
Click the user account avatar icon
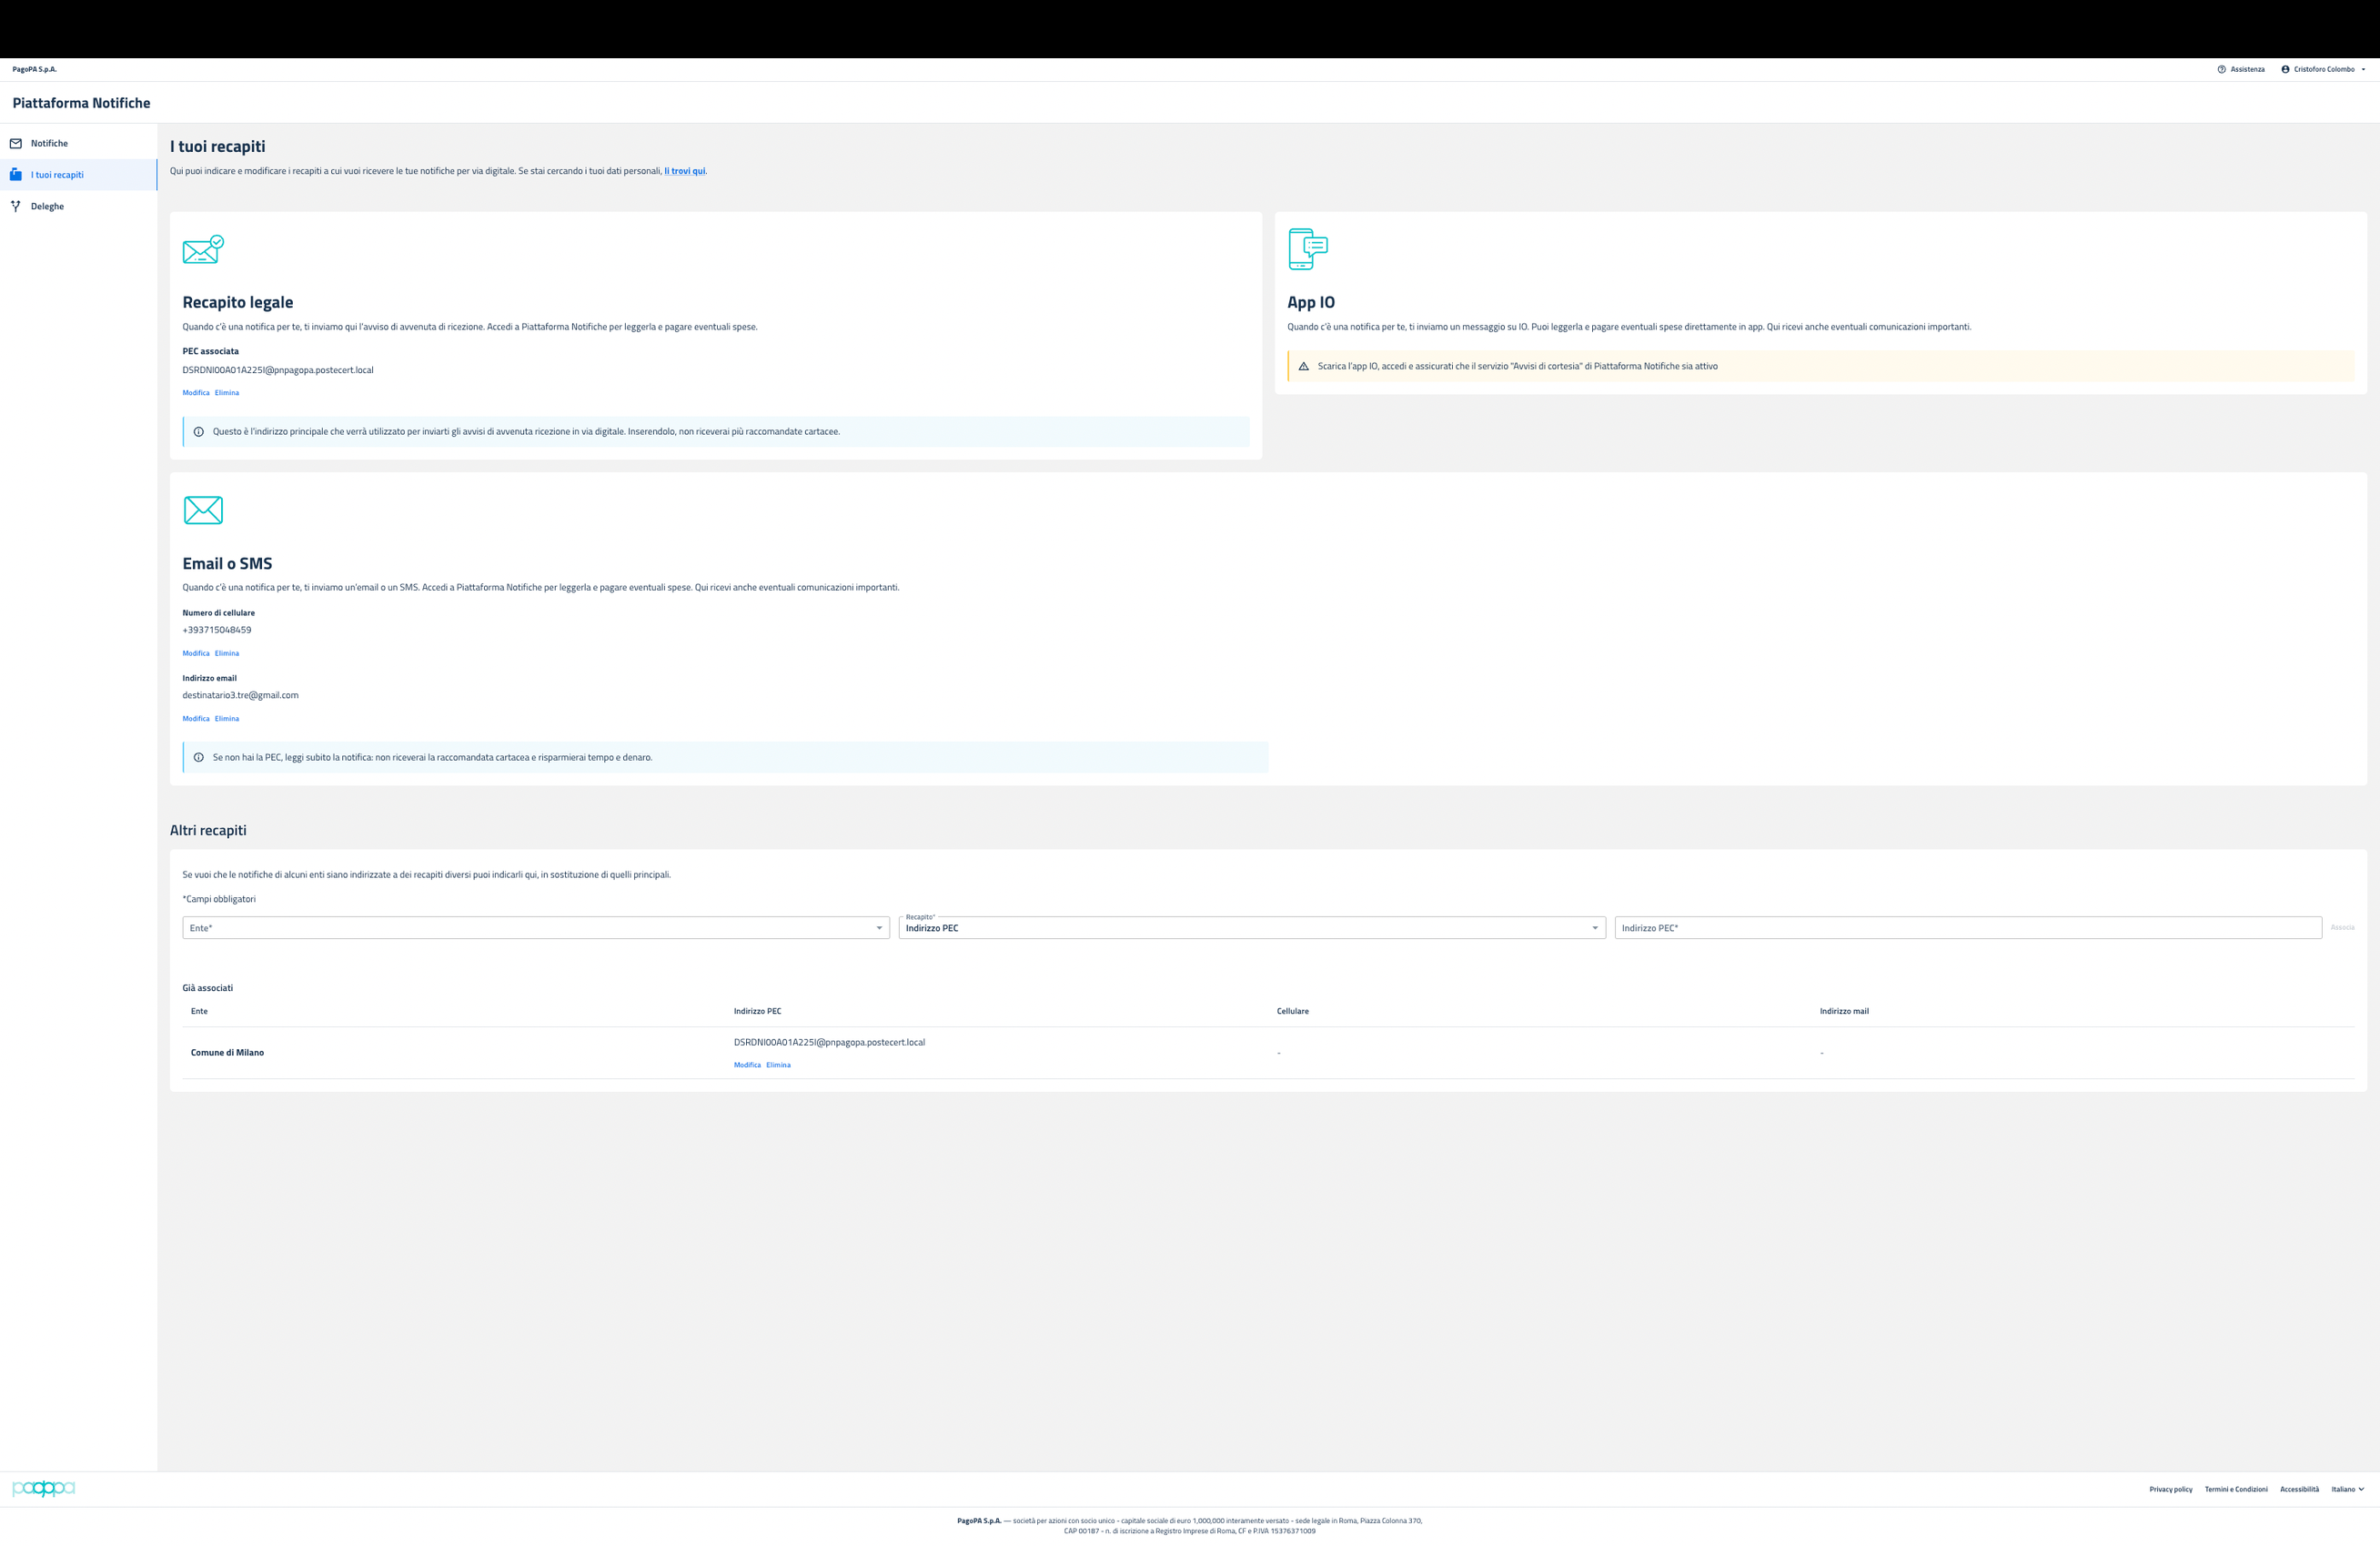2285,69
